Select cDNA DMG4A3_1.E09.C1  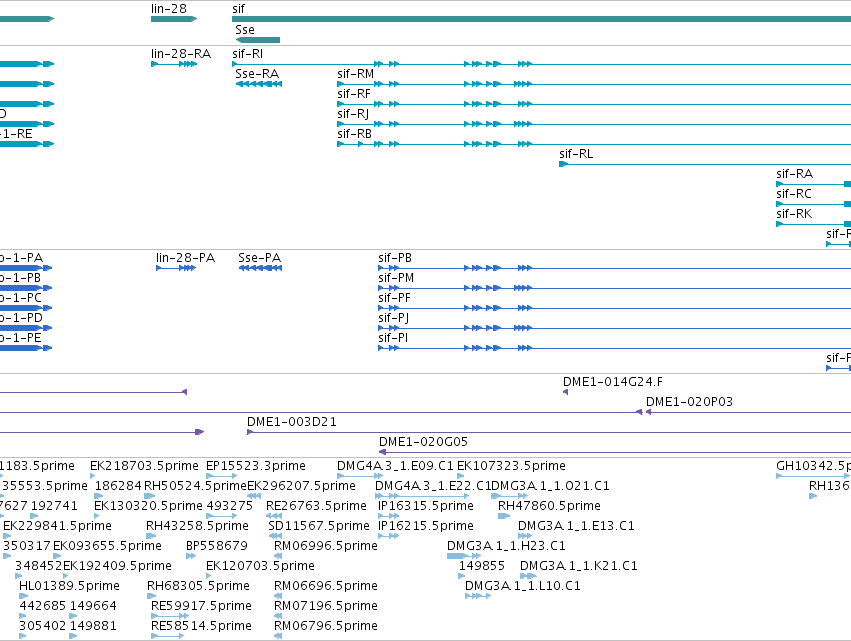click(x=395, y=466)
